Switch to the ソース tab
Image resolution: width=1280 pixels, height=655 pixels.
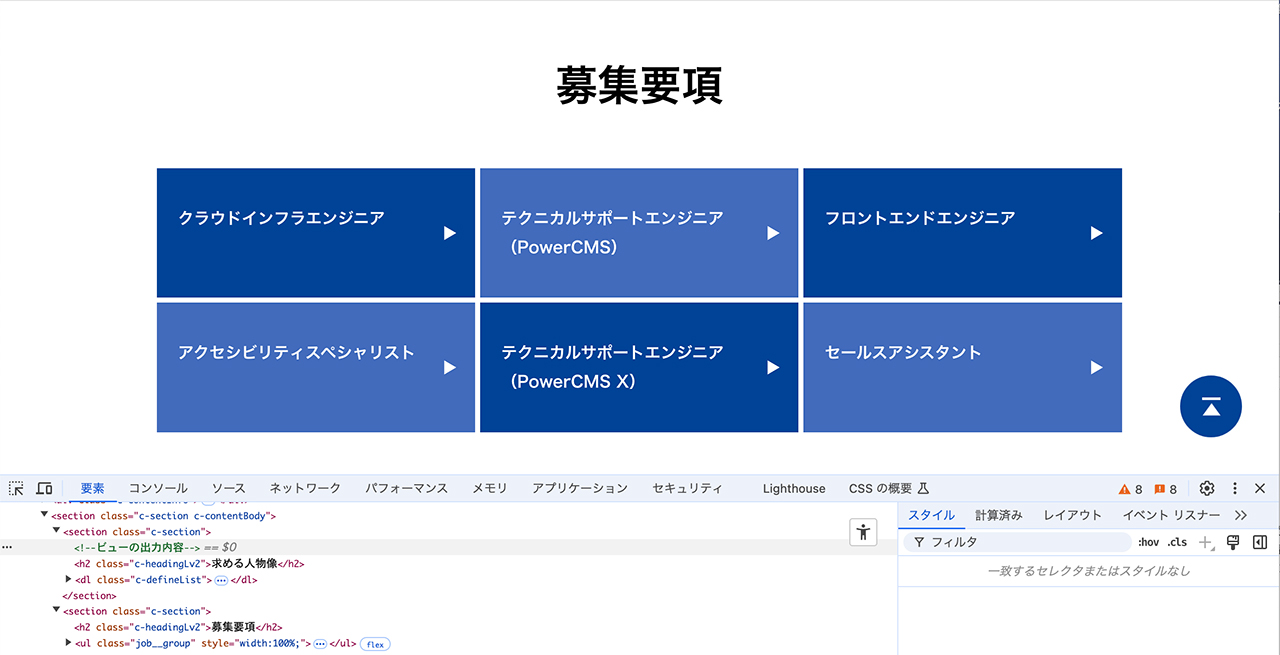228,488
